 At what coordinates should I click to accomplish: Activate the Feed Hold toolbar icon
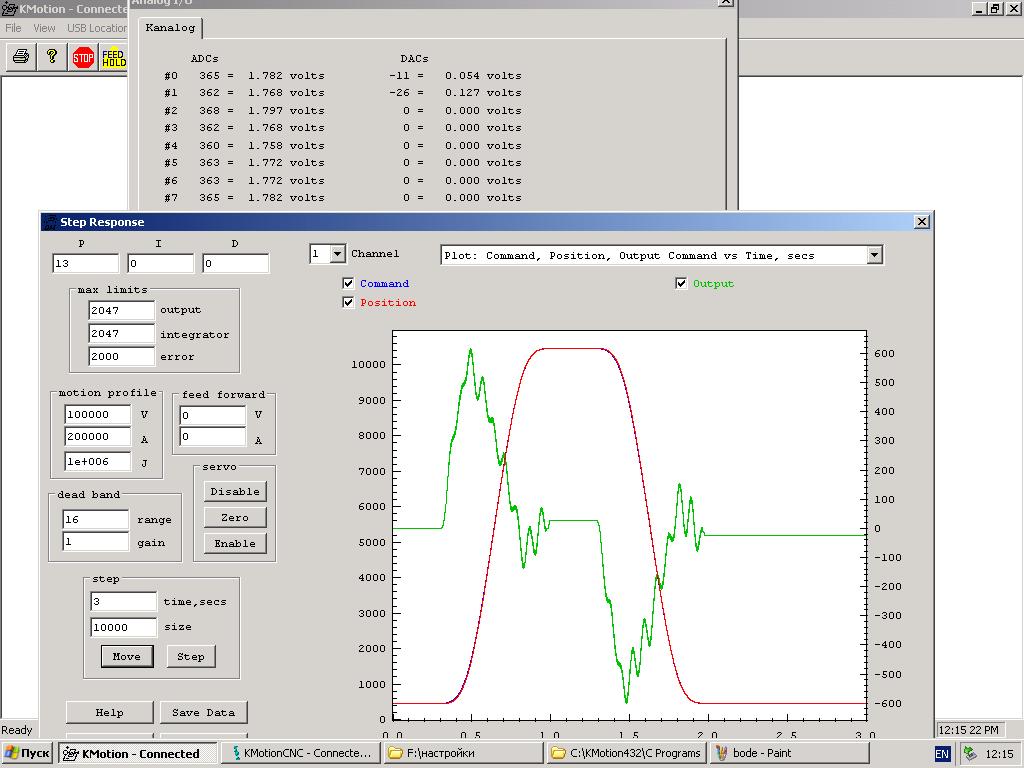pos(114,58)
